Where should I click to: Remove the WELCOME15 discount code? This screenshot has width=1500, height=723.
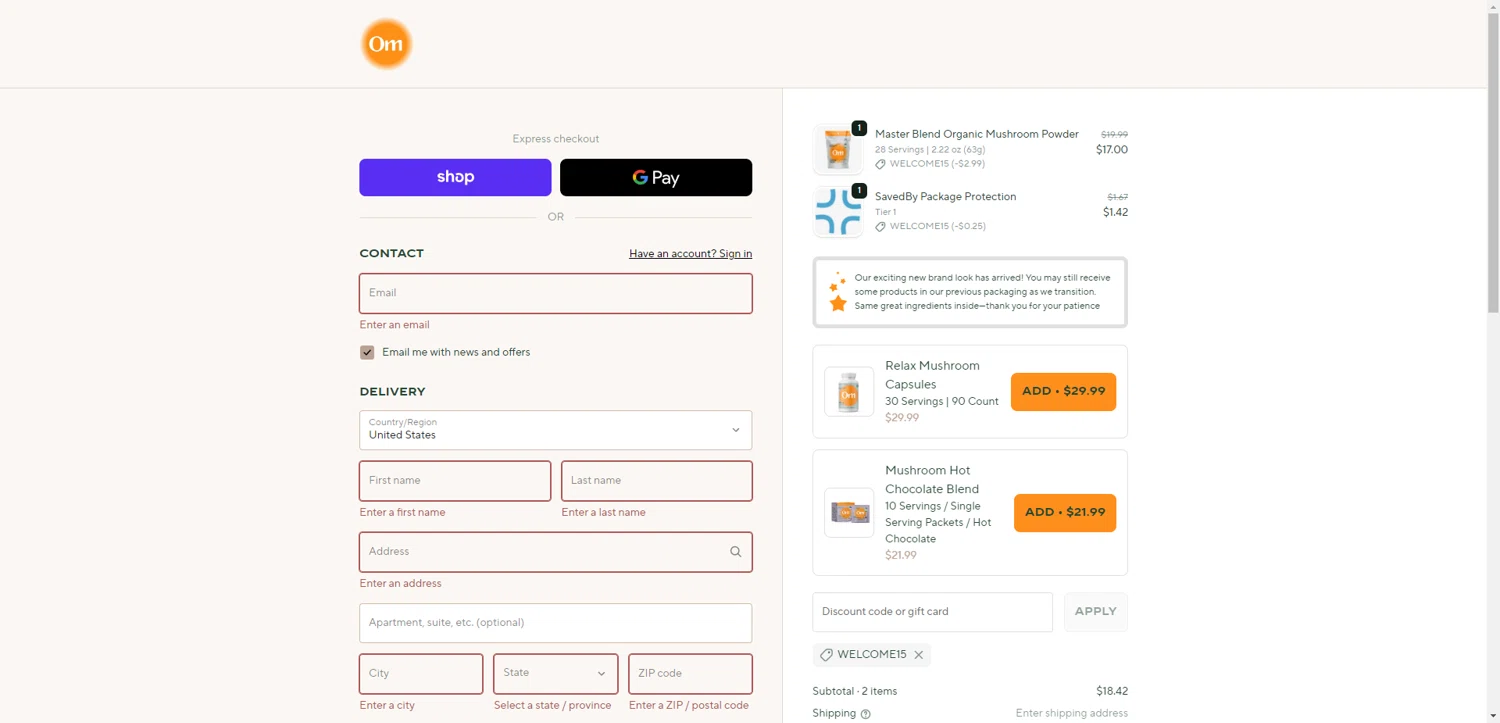pyautogui.click(x=919, y=655)
